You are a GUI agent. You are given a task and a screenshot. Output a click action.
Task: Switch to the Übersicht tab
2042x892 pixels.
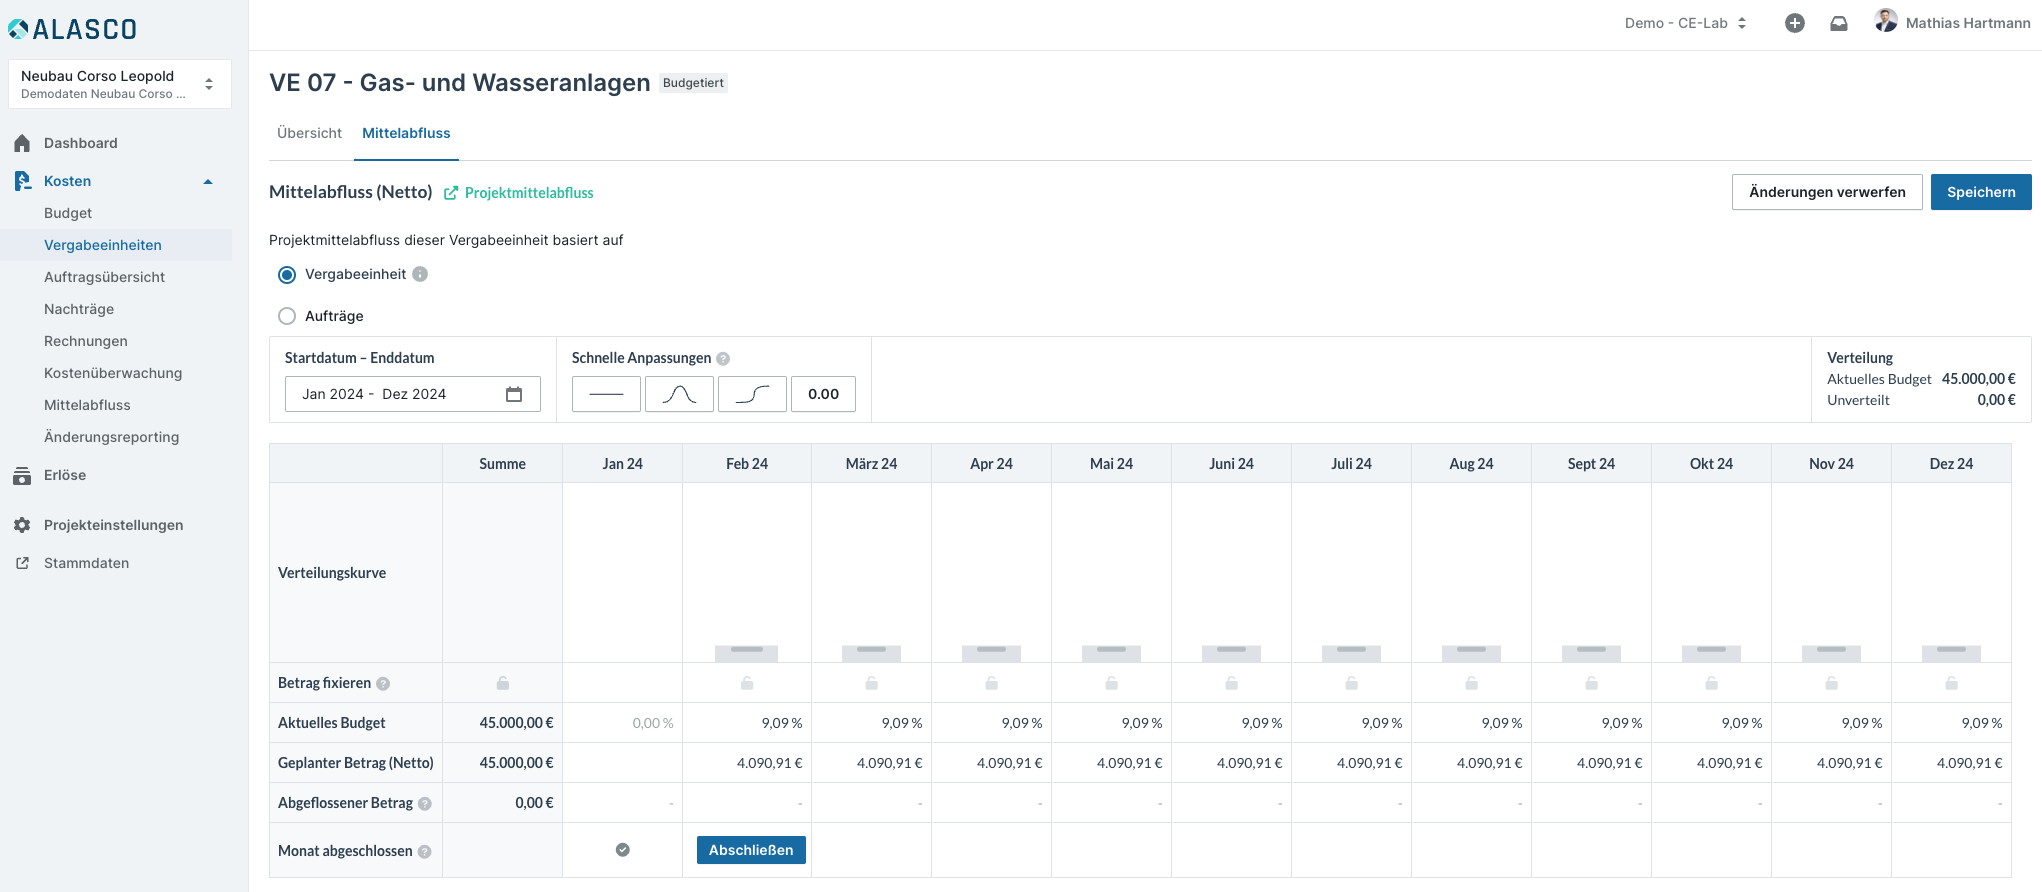point(309,133)
